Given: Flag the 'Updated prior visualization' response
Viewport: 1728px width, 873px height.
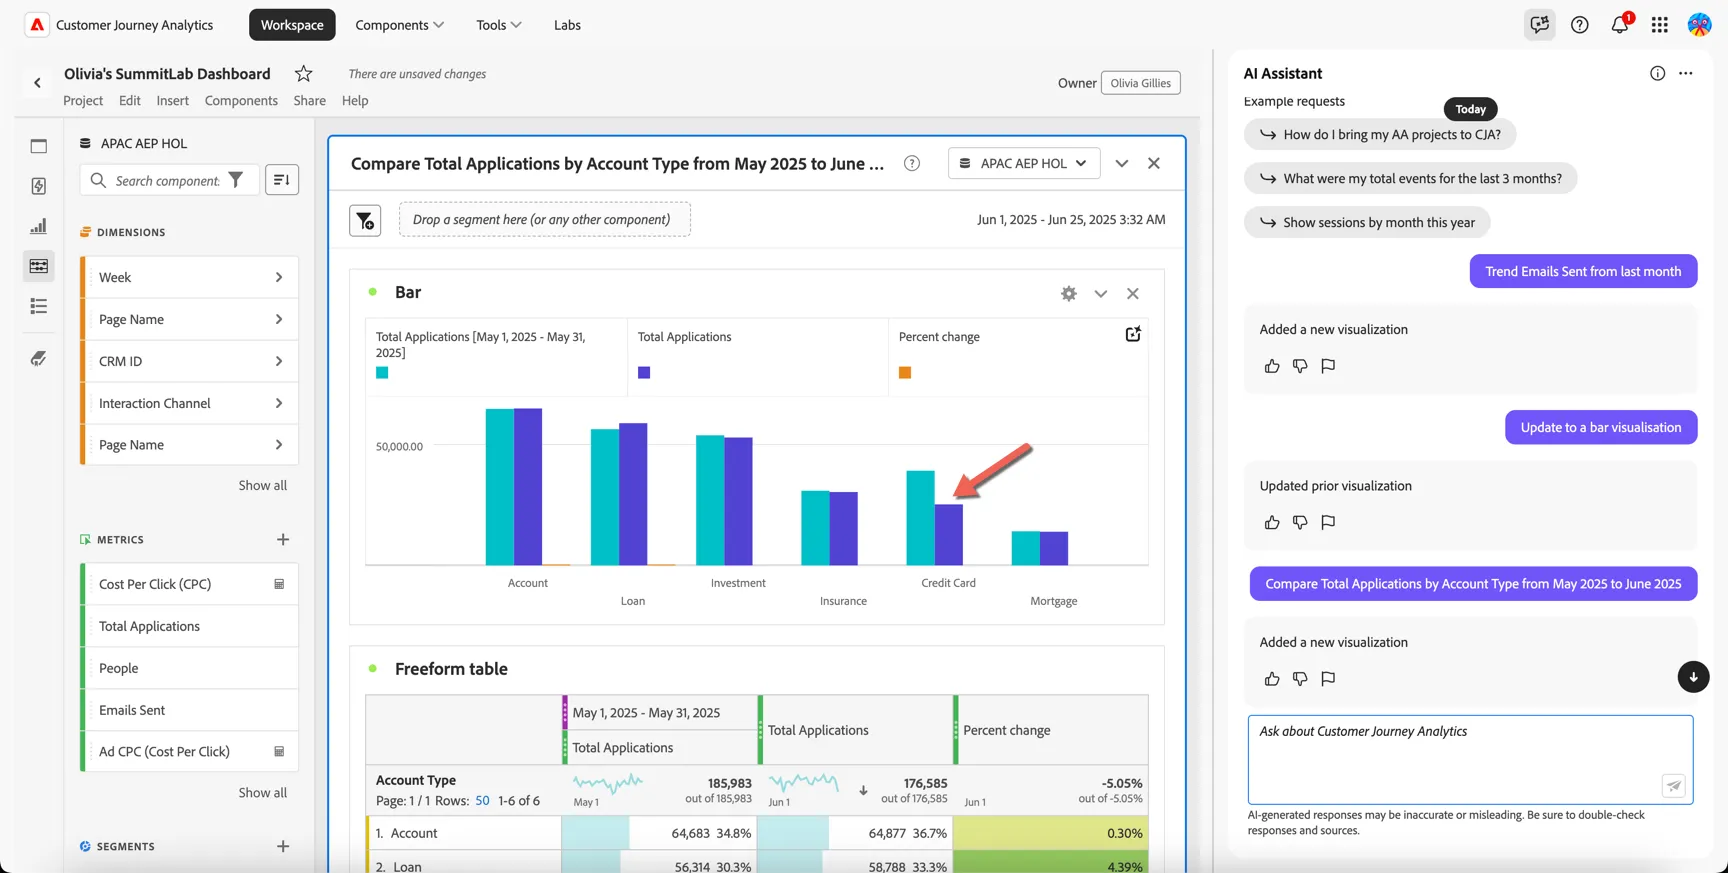Looking at the screenshot, I should (x=1328, y=522).
